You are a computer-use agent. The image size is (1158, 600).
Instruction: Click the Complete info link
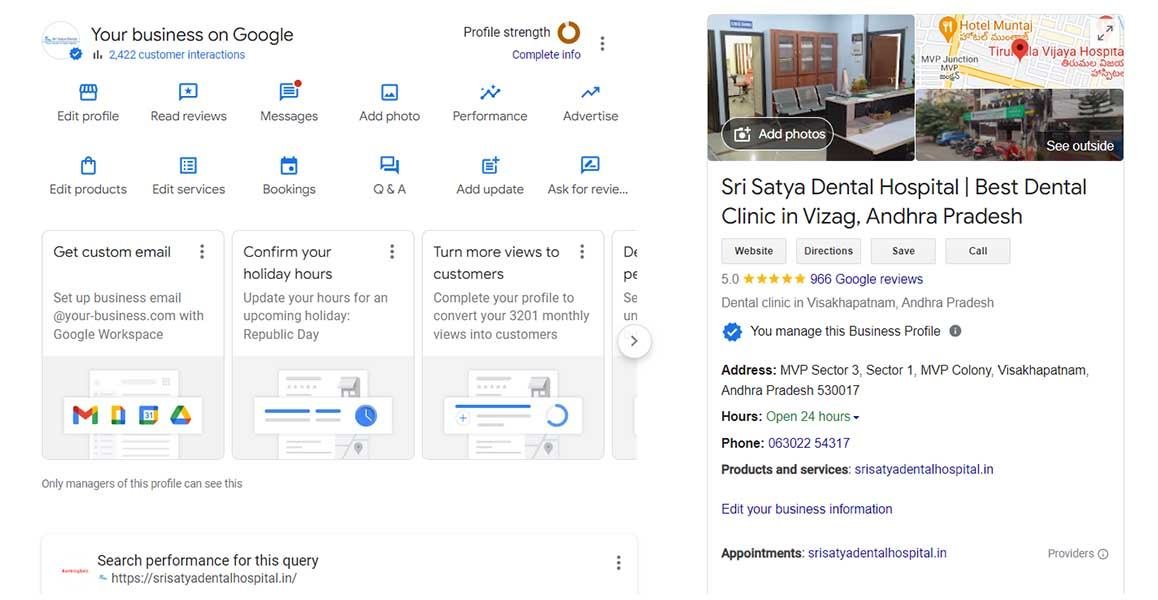pyautogui.click(x=547, y=55)
